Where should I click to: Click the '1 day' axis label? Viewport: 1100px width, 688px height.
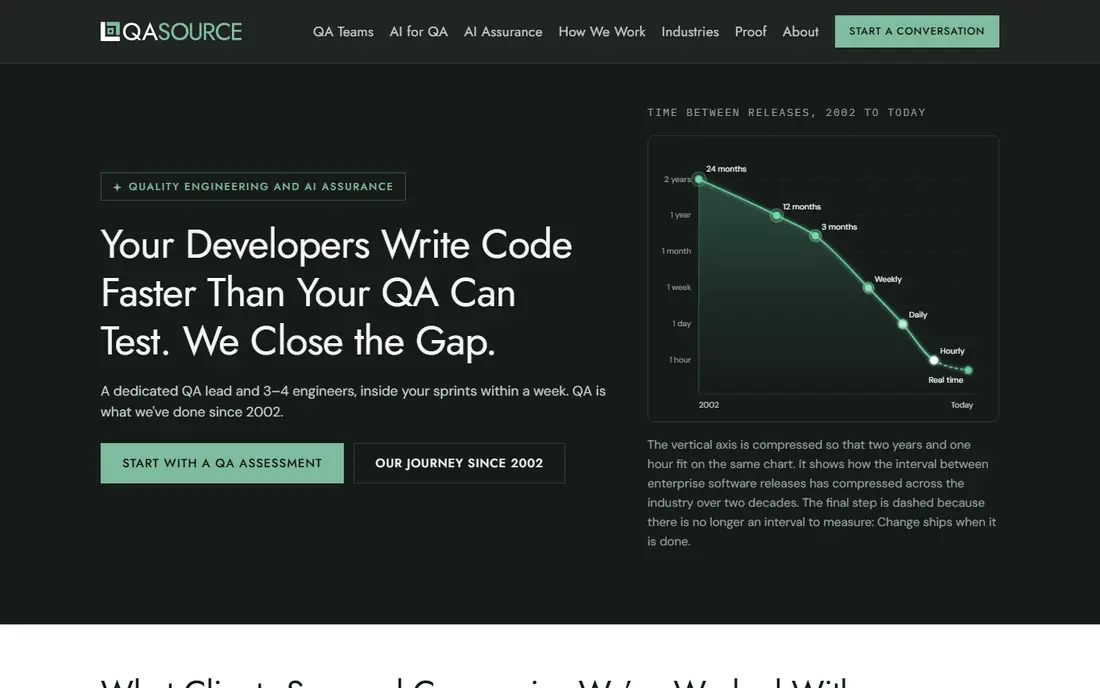coord(681,324)
